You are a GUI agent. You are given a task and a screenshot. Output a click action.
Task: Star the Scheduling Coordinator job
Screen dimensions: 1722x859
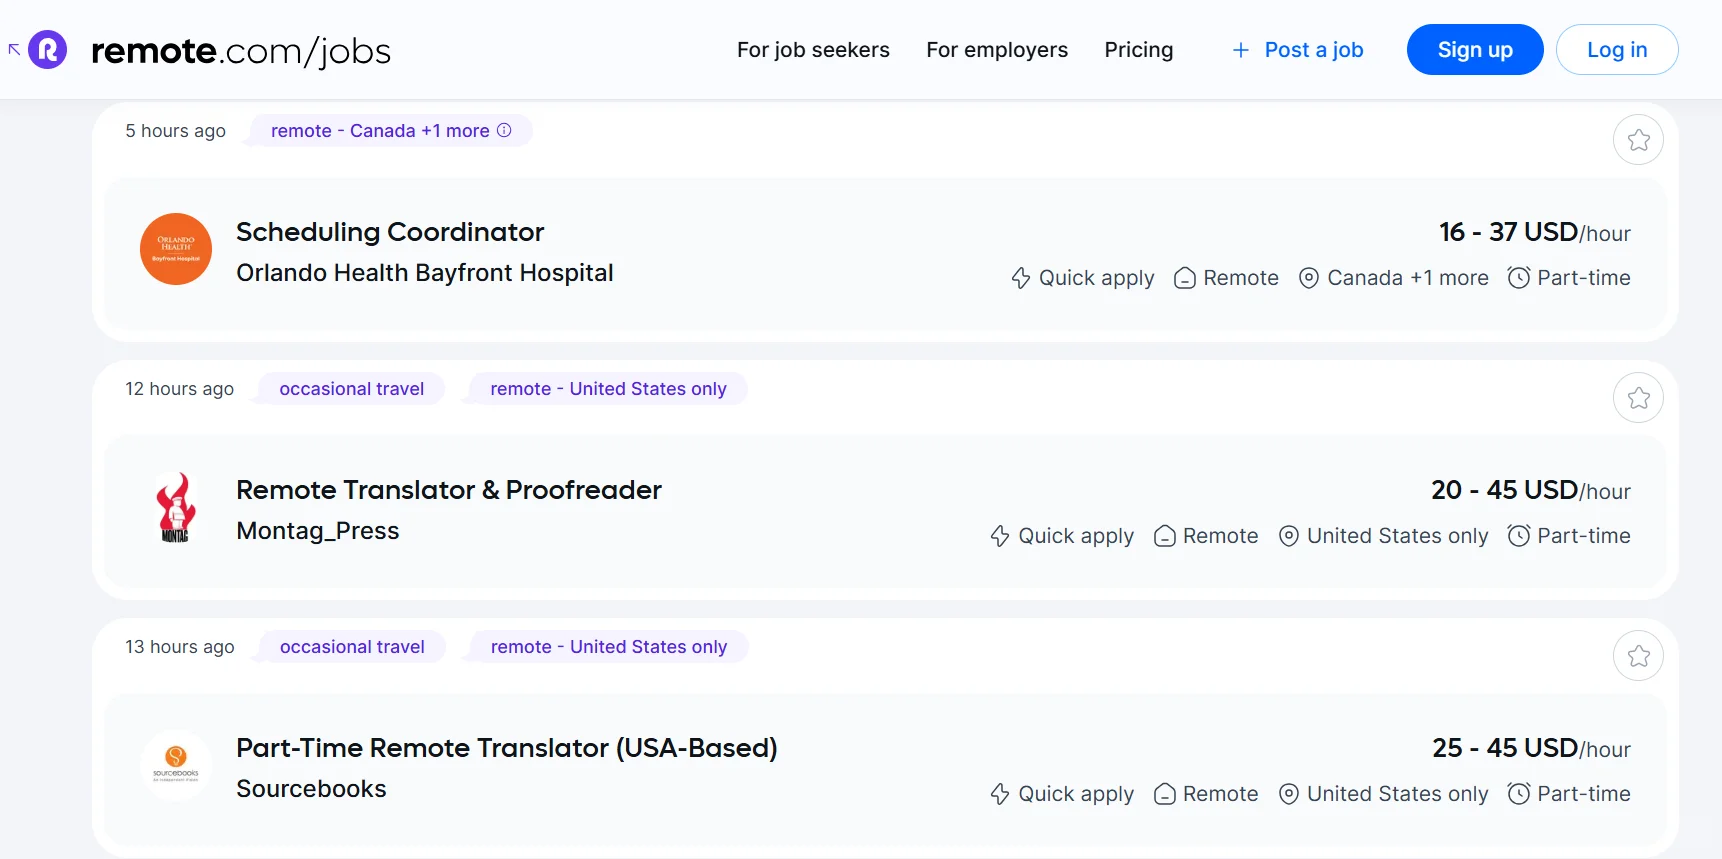[x=1638, y=140]
